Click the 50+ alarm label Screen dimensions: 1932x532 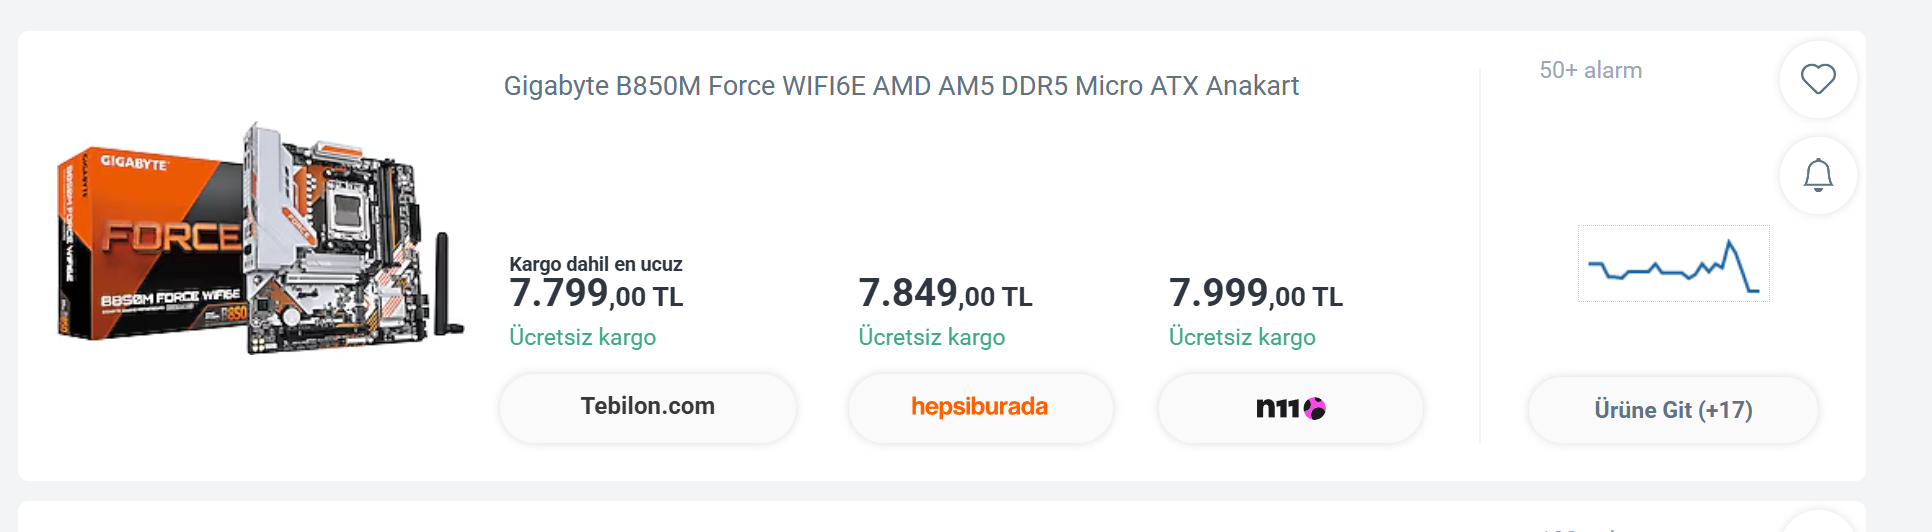coord(1590,70)
